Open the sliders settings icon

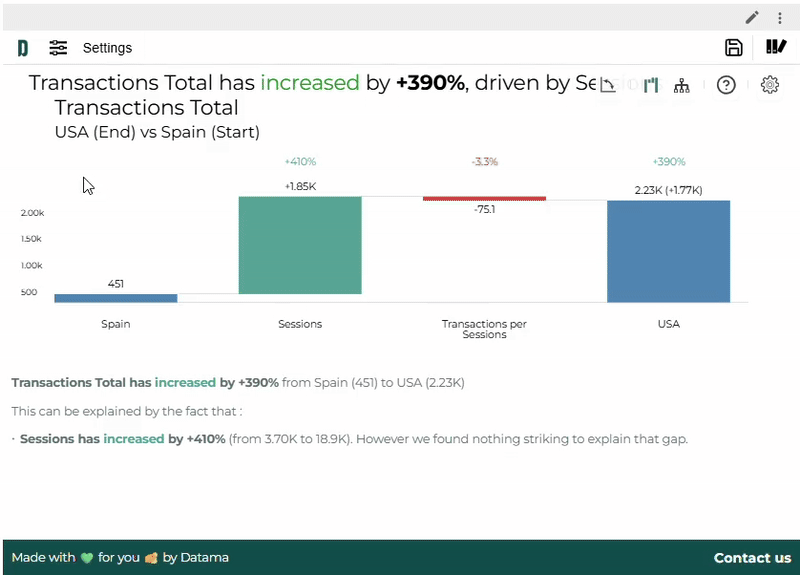(59, 48)
